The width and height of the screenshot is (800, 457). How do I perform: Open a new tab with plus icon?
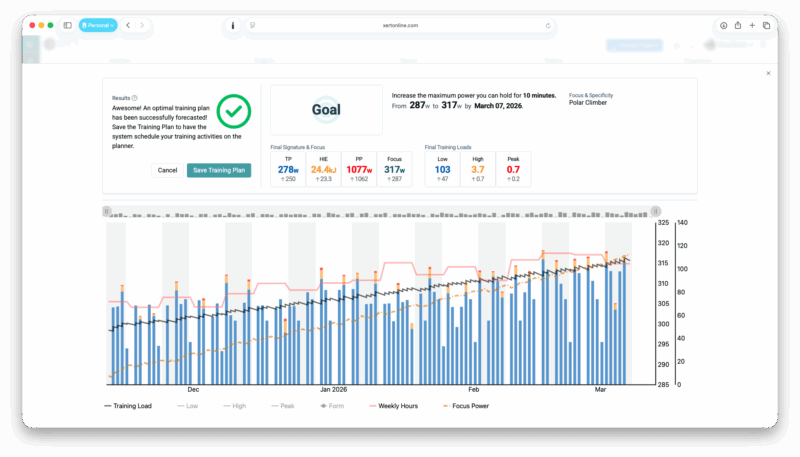(752, 25)
